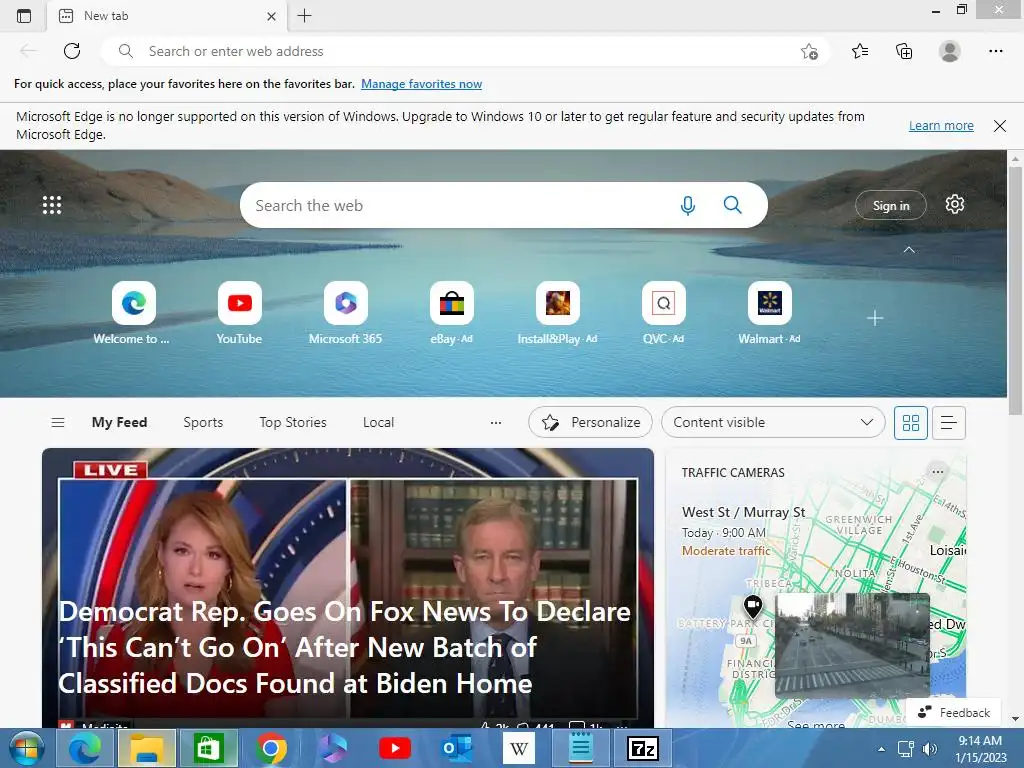
Task: Show hidden tray icons arrow
Action: tap(882, 749)
